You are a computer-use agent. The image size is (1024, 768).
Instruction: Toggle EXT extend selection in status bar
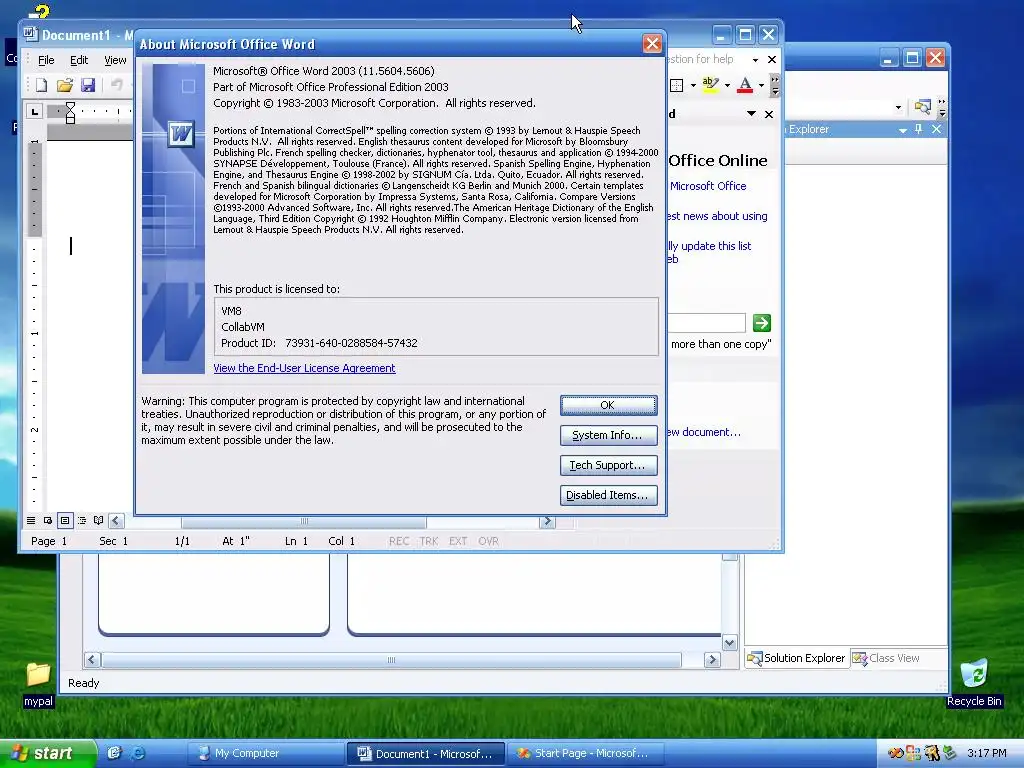point(458,541)
